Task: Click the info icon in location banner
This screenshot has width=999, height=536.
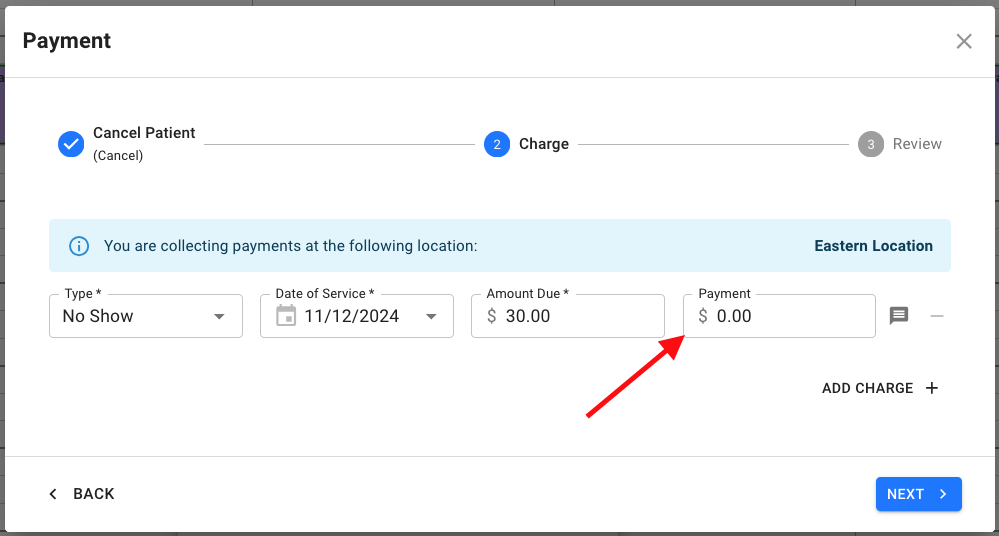Action: (x=78, y=246)
